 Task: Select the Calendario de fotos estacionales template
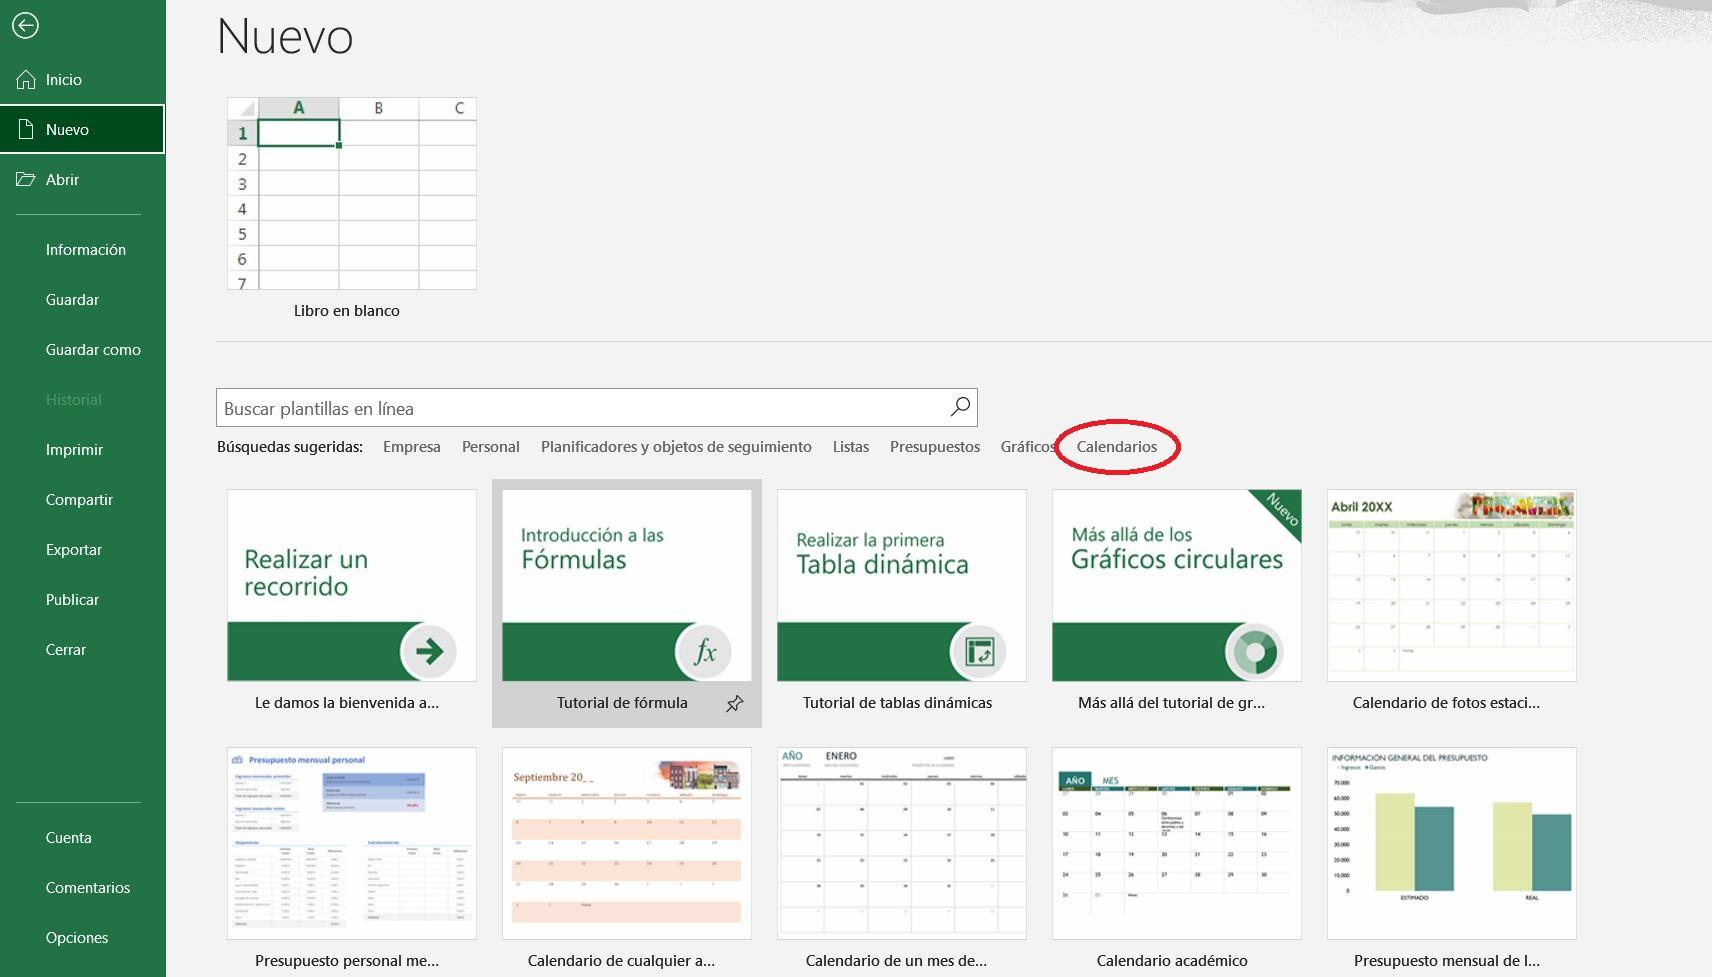[x=1451, y=586]
